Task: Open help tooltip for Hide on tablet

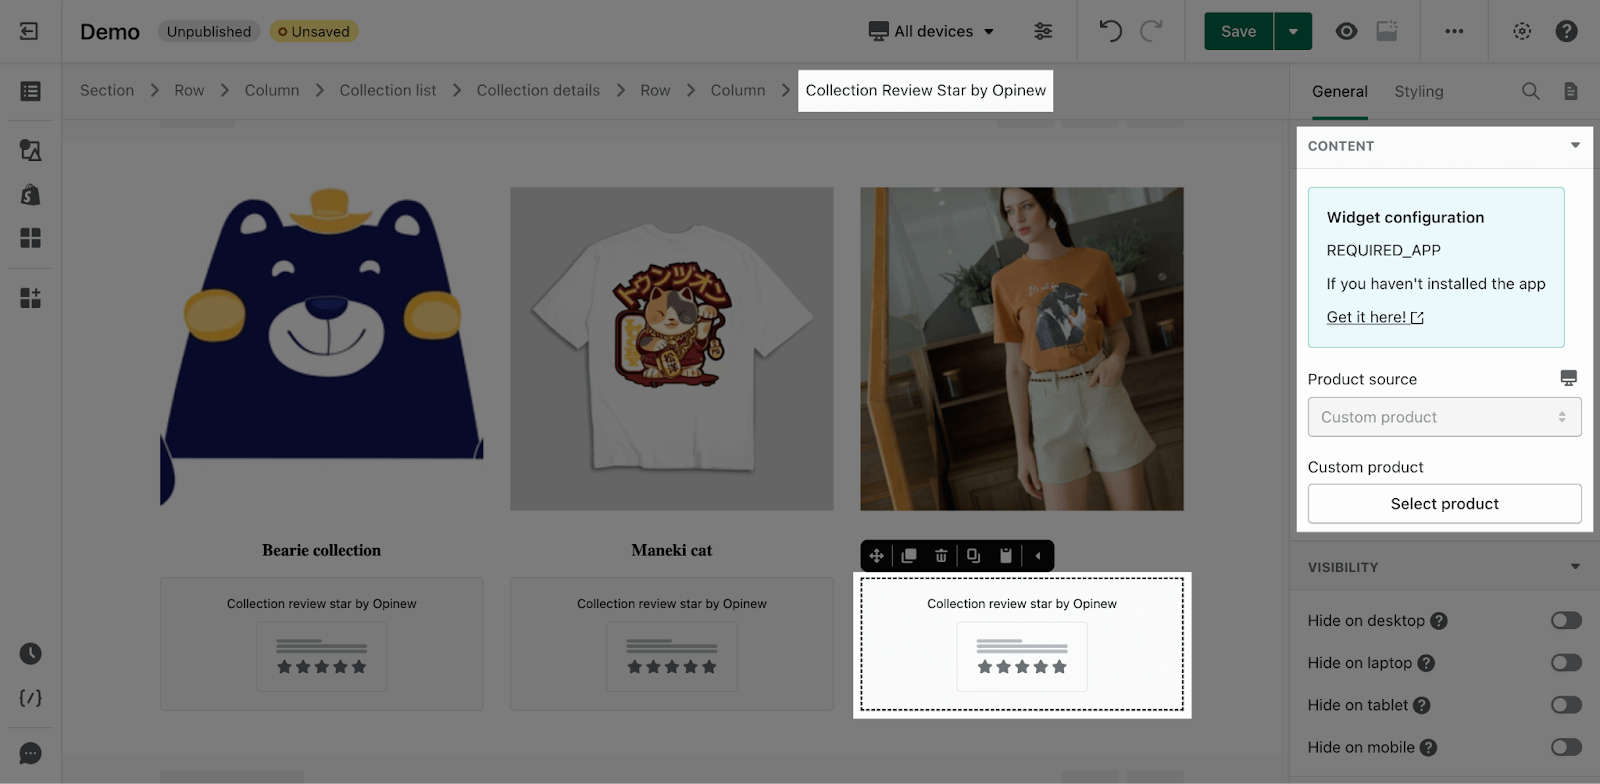Action: [x=1421, y=705]
